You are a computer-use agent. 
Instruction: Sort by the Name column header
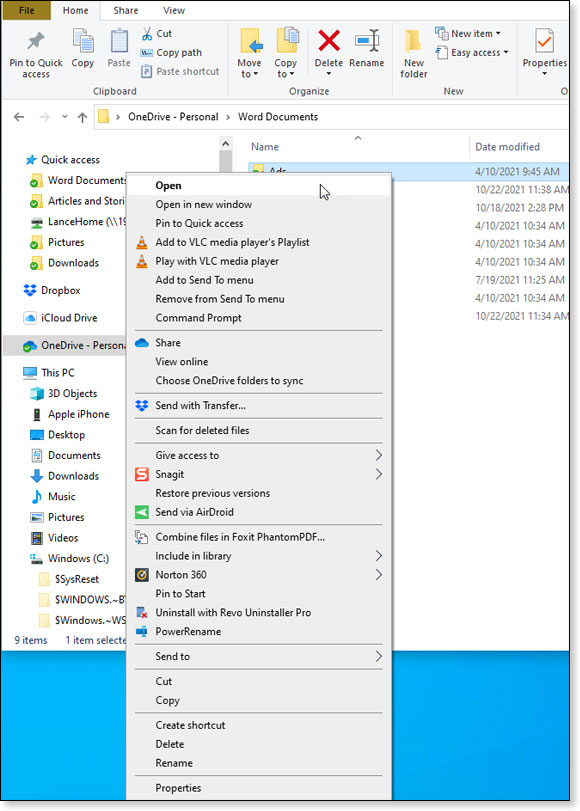point(265,147)
